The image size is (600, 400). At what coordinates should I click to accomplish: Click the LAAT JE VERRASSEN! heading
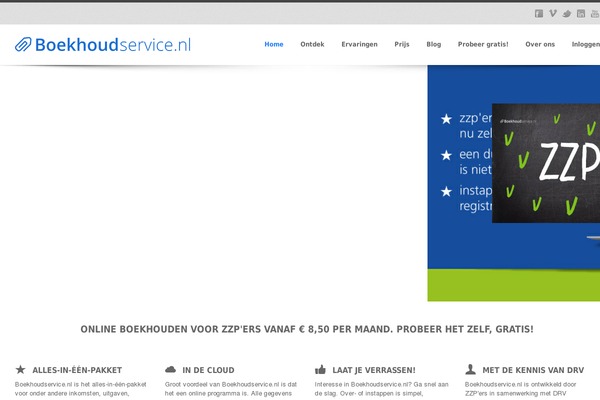point(374,370)
